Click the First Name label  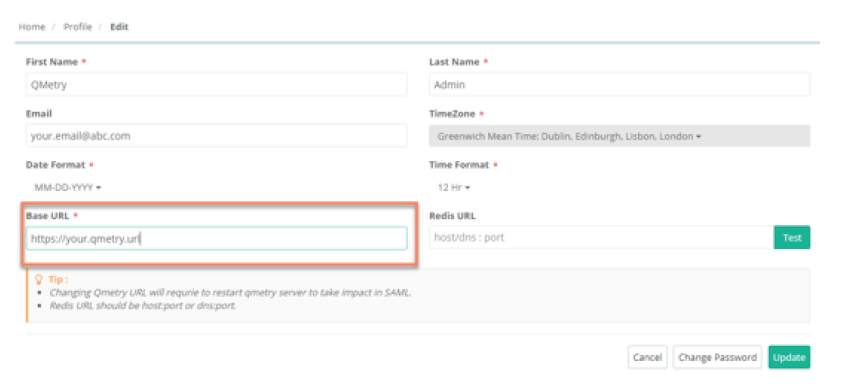[x=52, y=62]
